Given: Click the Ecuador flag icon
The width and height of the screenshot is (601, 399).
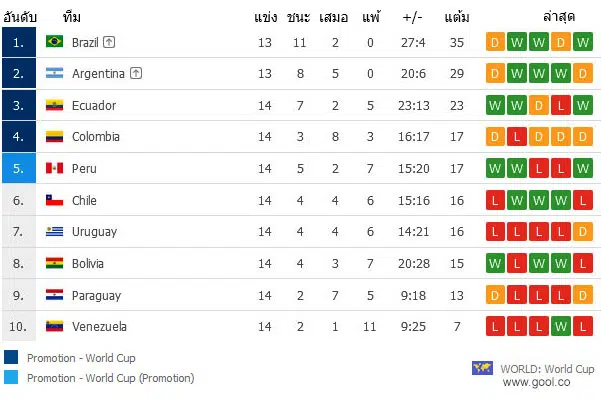Looking at the screenshot, I should (54, 105).
